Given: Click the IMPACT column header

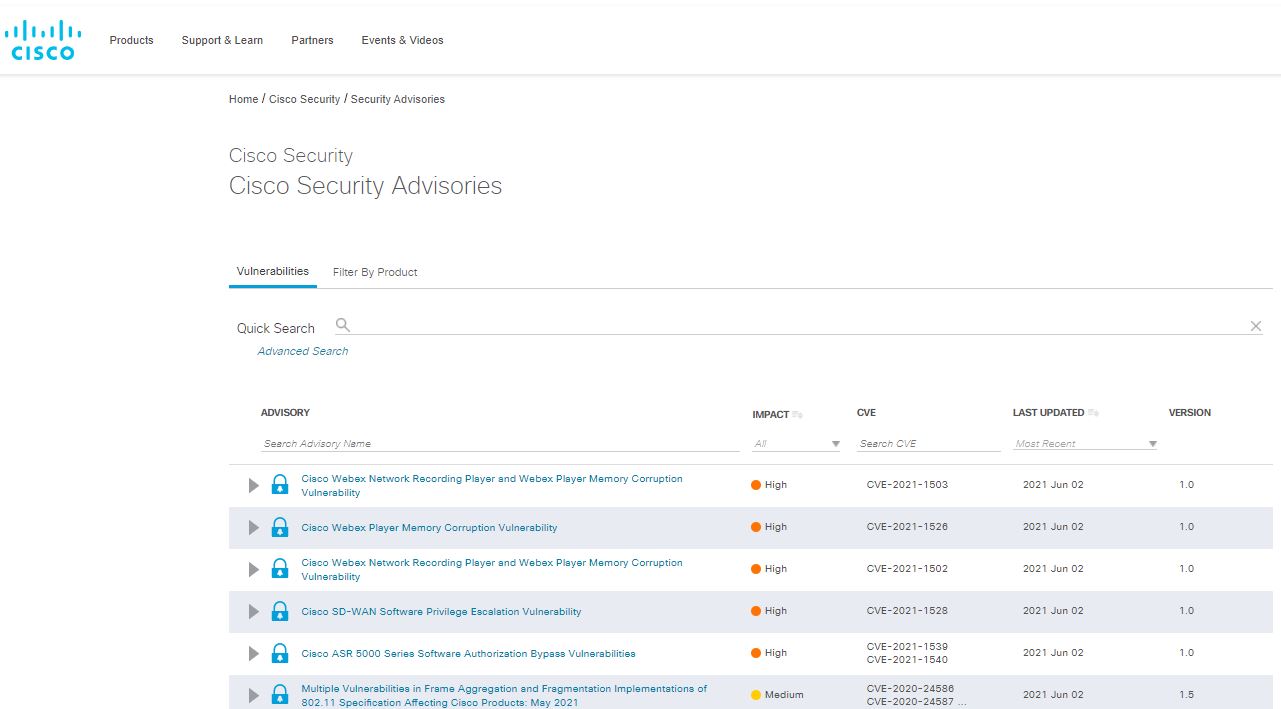Looking at the screenshot, I should pos(771,414).
